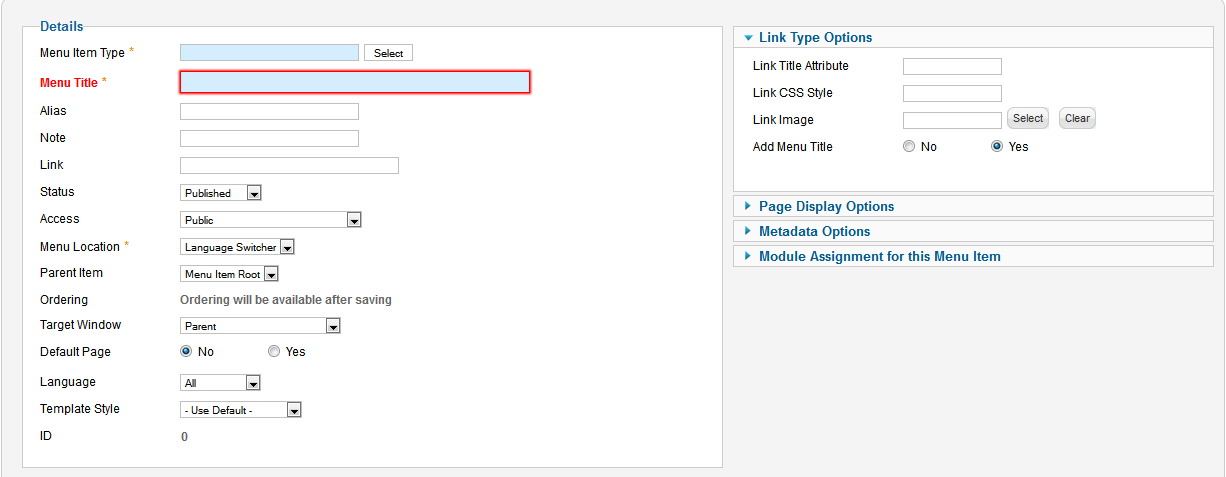Open the Template Style dropdown

pos(241,410)
